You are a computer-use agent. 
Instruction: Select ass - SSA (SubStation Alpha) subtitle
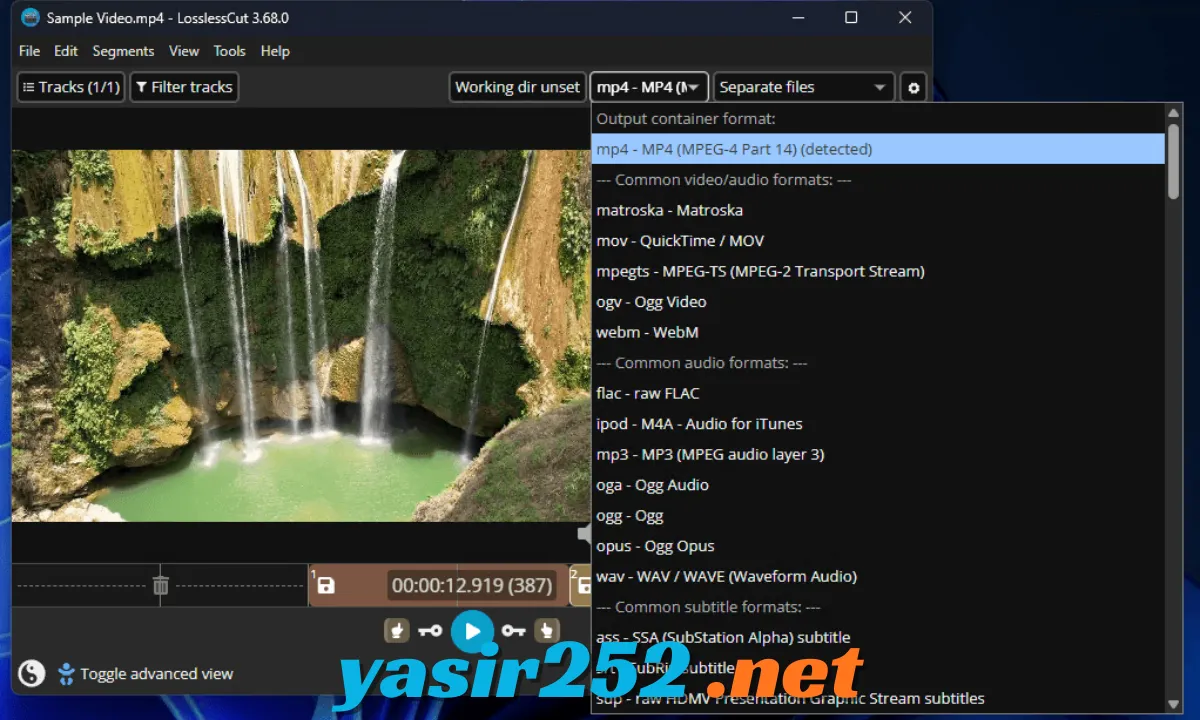pyautogui.click(x=878, y=637)
